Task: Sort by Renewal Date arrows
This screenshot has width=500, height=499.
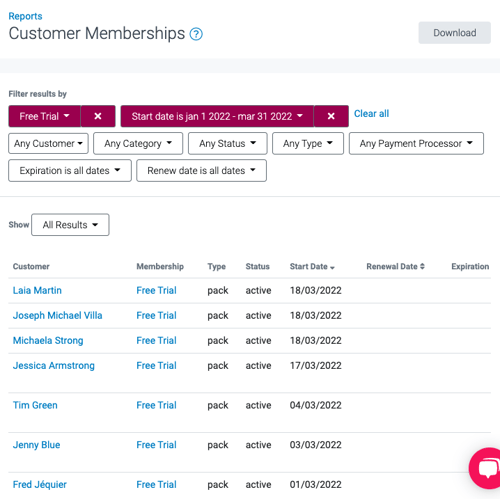Action: pyautogui.click(x=422, y=266)
